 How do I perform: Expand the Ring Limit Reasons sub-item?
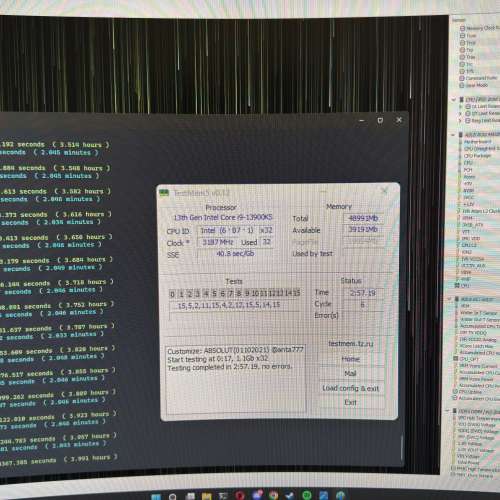[461, 121]
